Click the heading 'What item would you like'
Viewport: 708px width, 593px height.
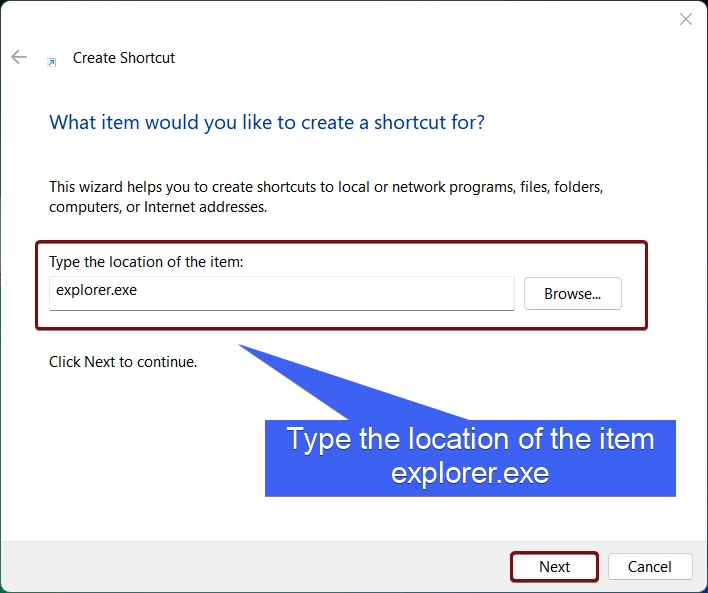pyautogui.click(x=267, y=122)
